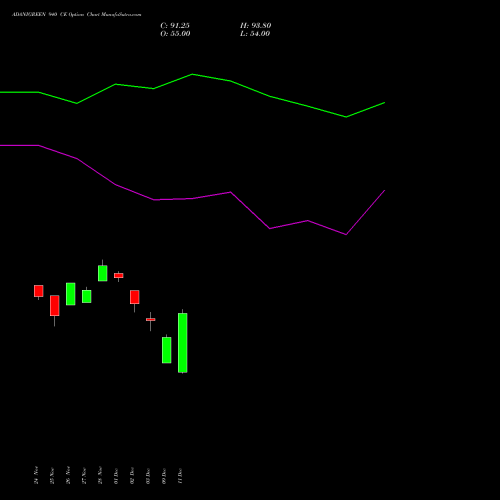The width and height of the screenshot is (500, 500).
Task: Select the 09 Dec date label
Action: pyautogui.click(x=164, y=476)
